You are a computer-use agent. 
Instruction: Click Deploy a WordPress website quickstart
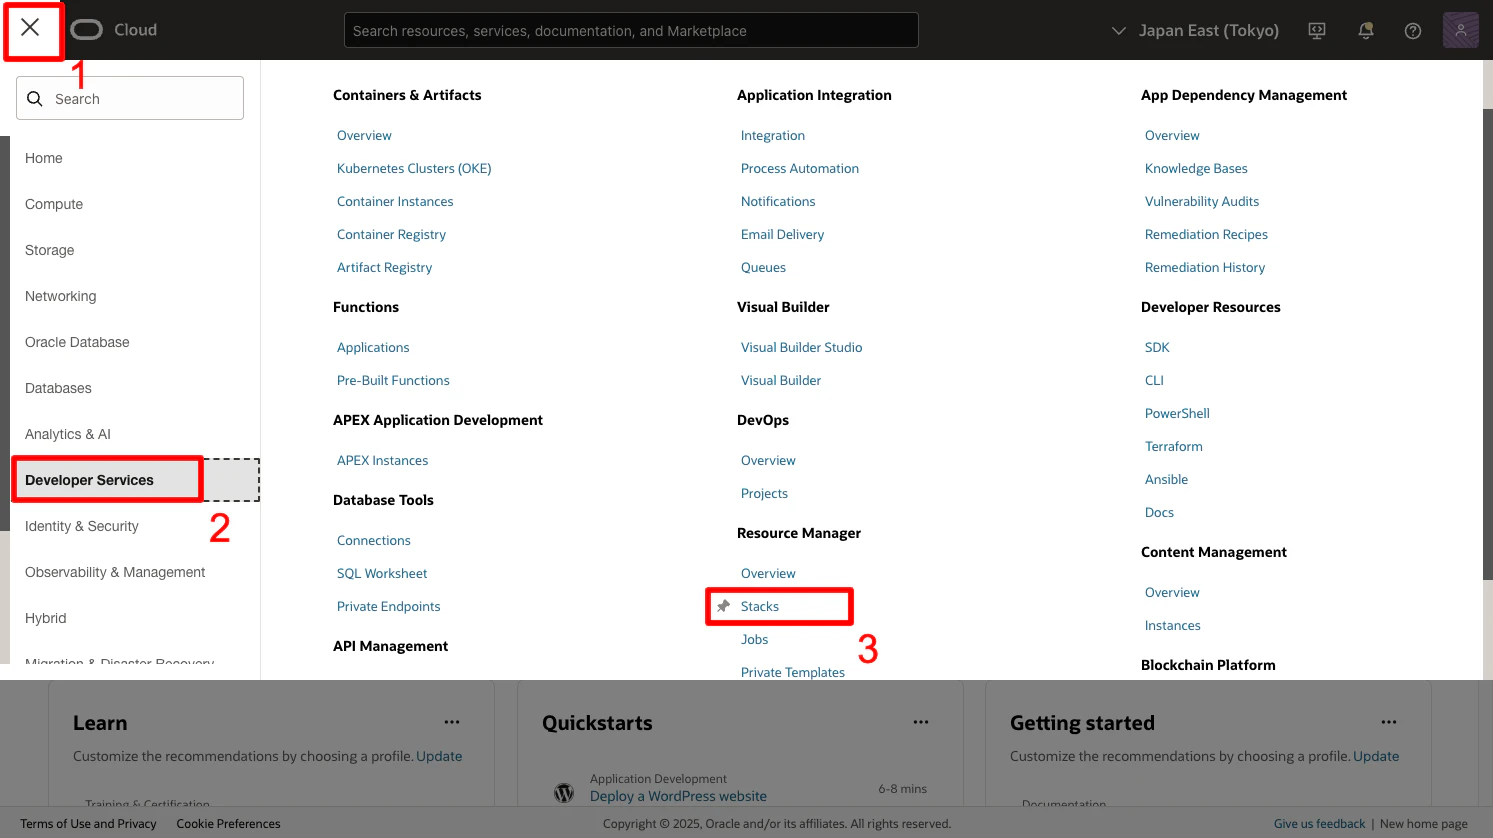[678, 796]
